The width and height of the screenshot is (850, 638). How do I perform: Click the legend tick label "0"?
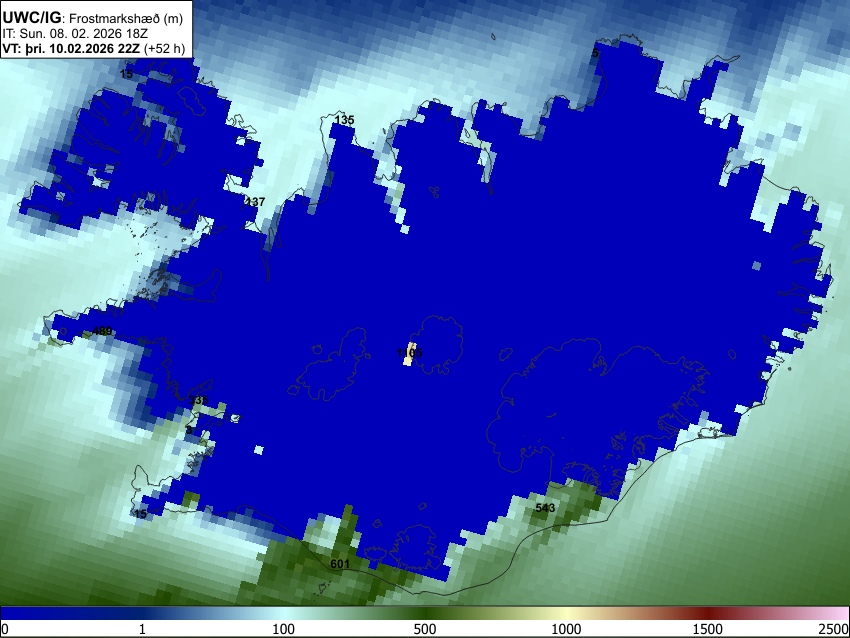point(5,629)
